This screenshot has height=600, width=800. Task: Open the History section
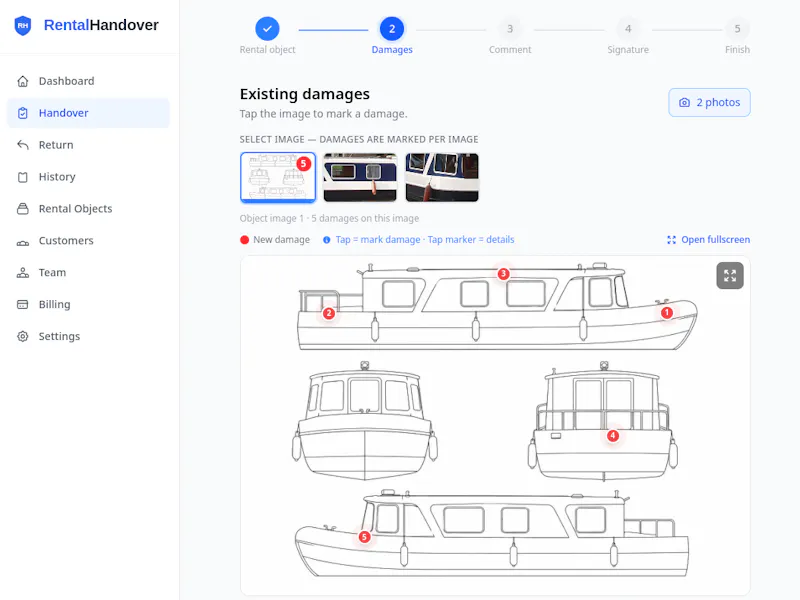tap(88, 177)
